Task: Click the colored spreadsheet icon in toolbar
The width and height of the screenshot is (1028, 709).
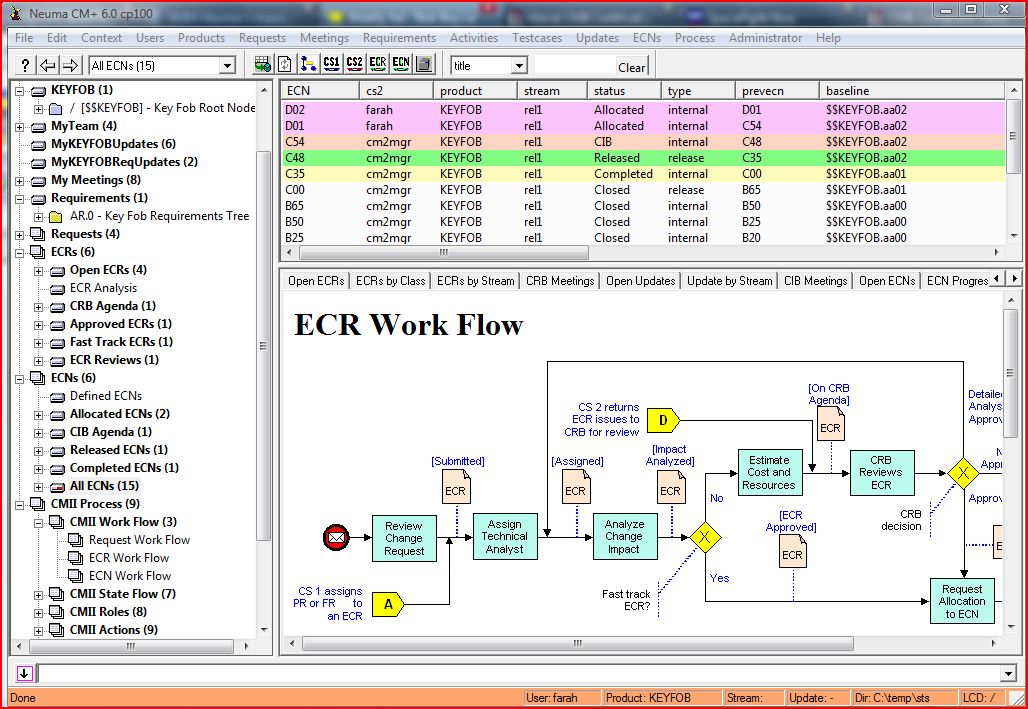Action: tap(262, 64)
